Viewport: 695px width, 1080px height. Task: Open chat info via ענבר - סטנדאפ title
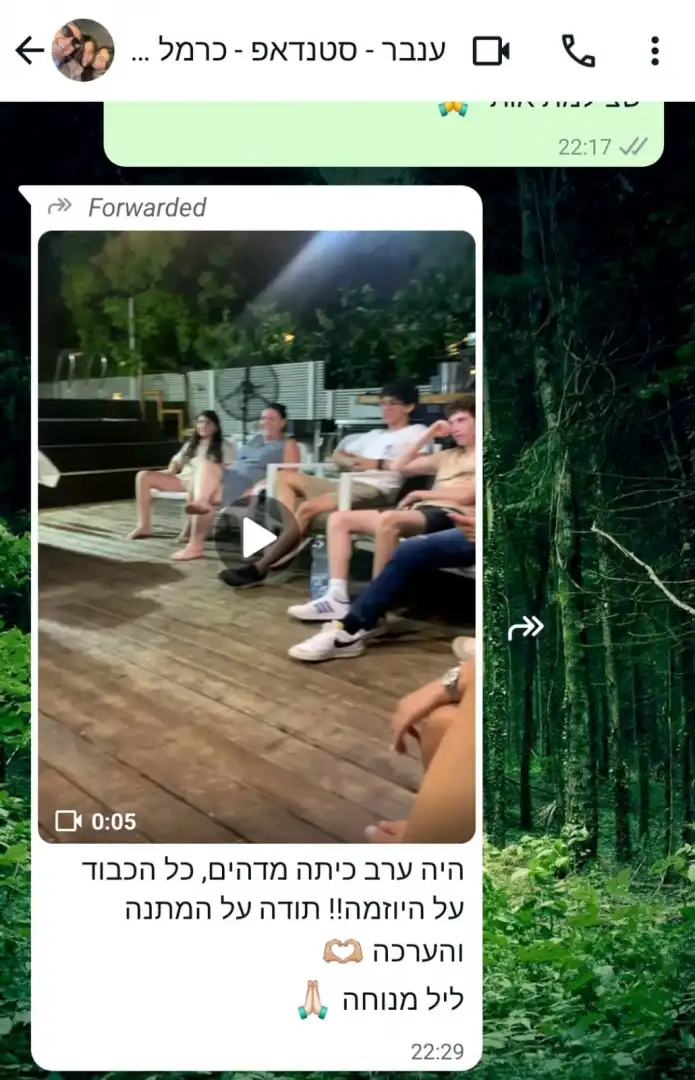click(x=289, y=50)
